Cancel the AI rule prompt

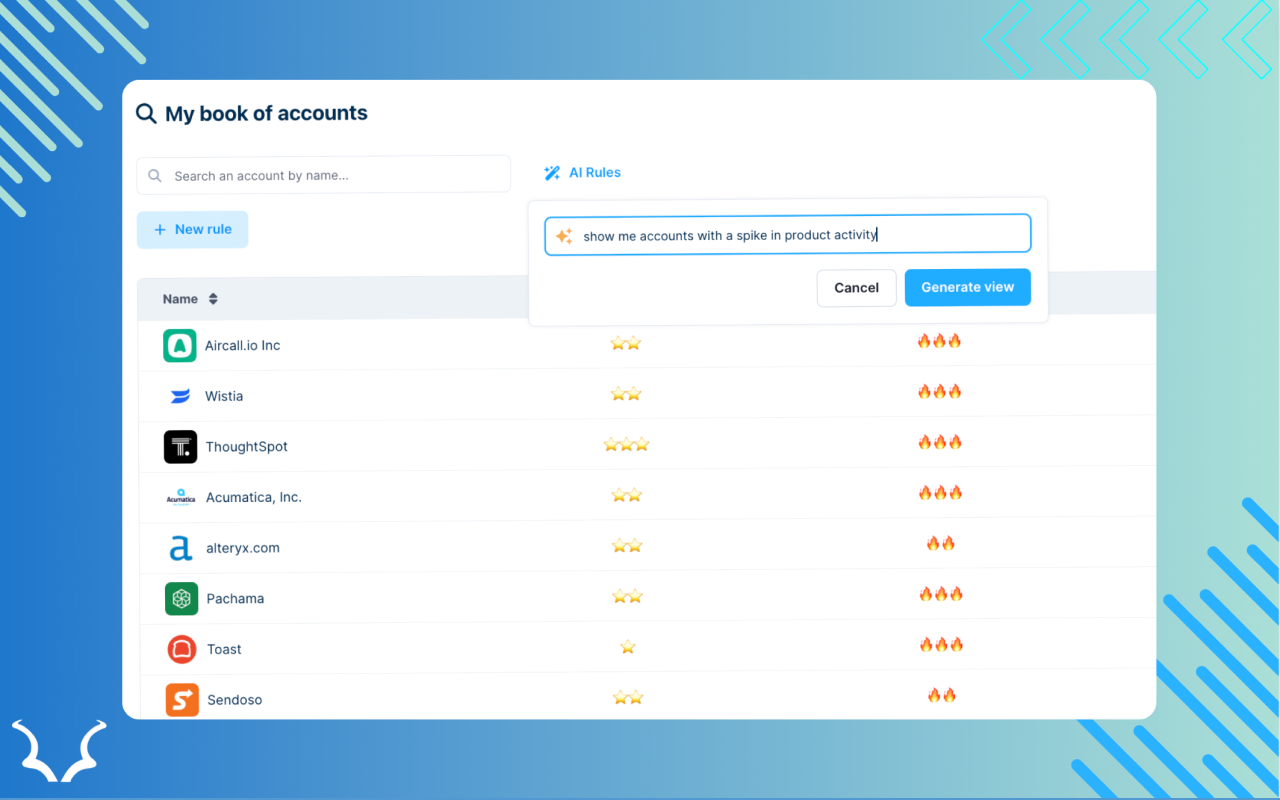point(856,288)
